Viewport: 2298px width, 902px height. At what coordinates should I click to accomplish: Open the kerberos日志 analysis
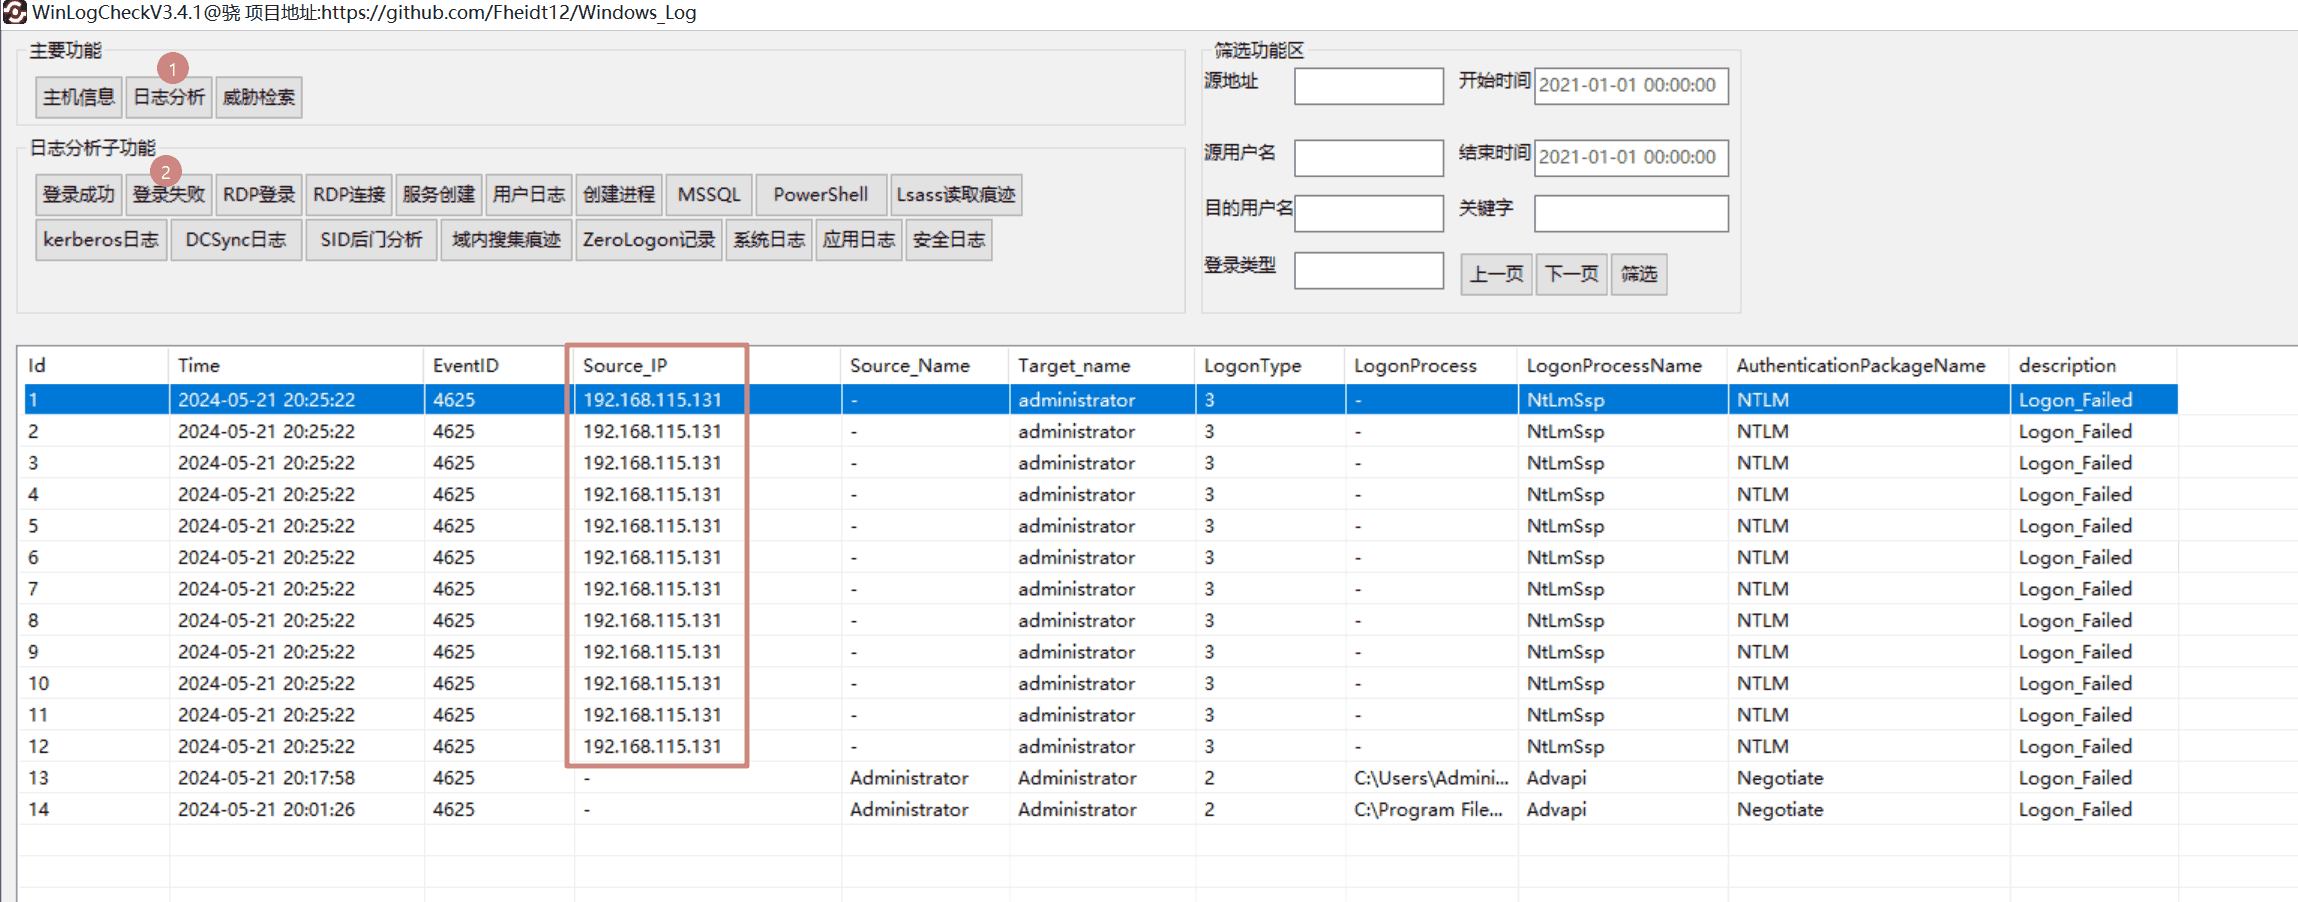point(100,240)
